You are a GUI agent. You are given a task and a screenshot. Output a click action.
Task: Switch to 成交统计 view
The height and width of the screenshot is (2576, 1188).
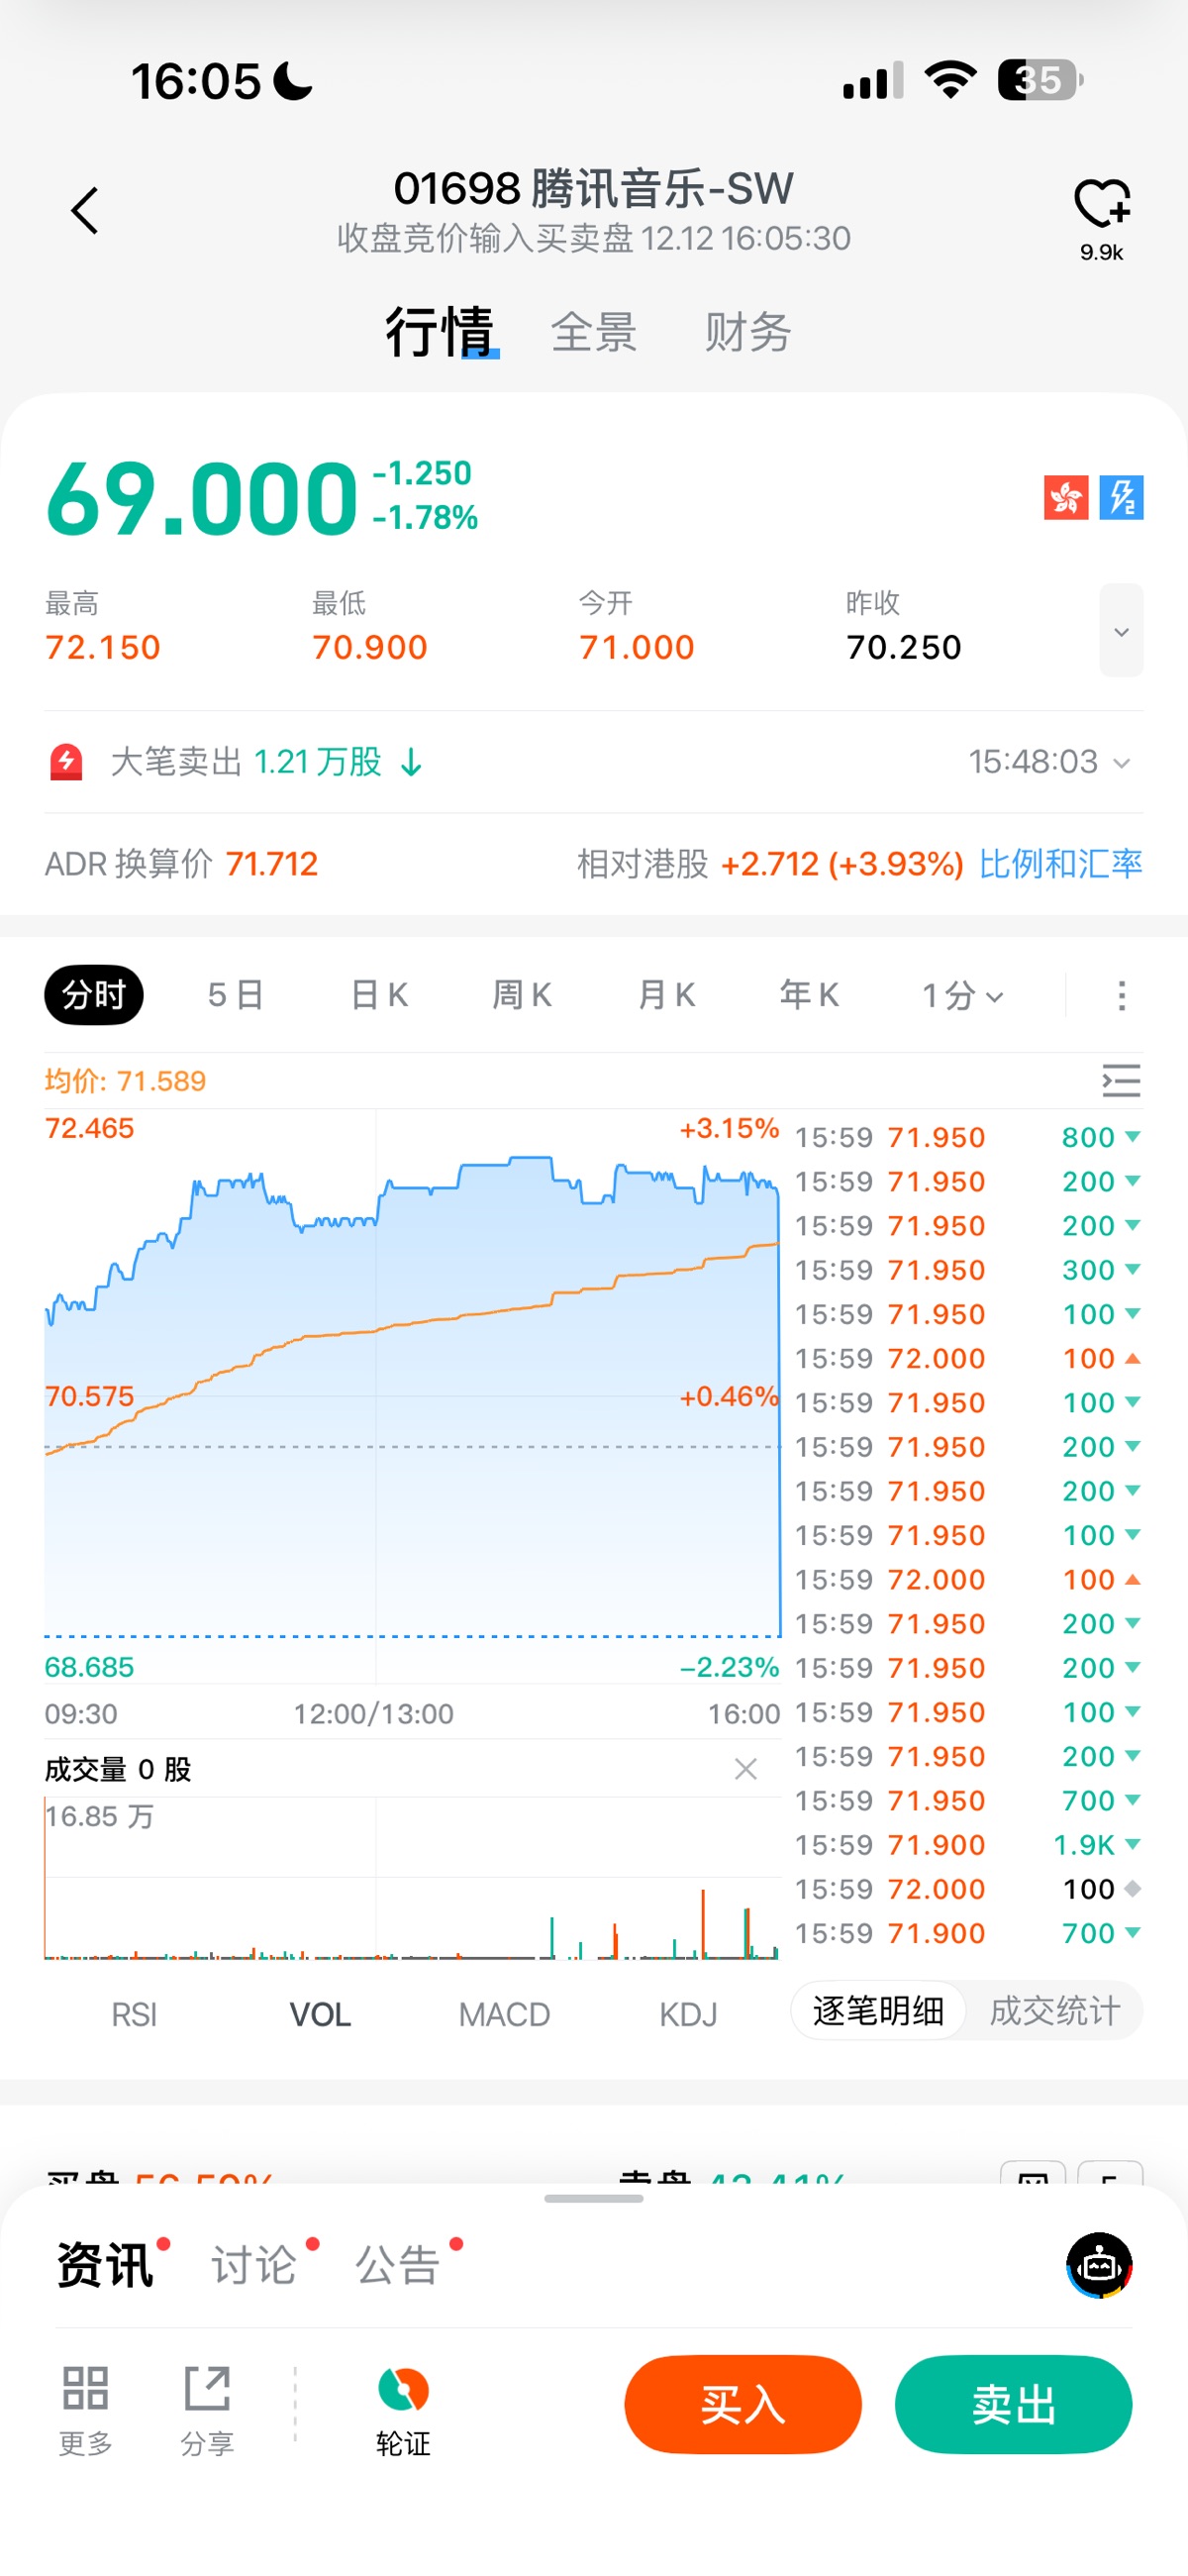coord(1054,2011)
